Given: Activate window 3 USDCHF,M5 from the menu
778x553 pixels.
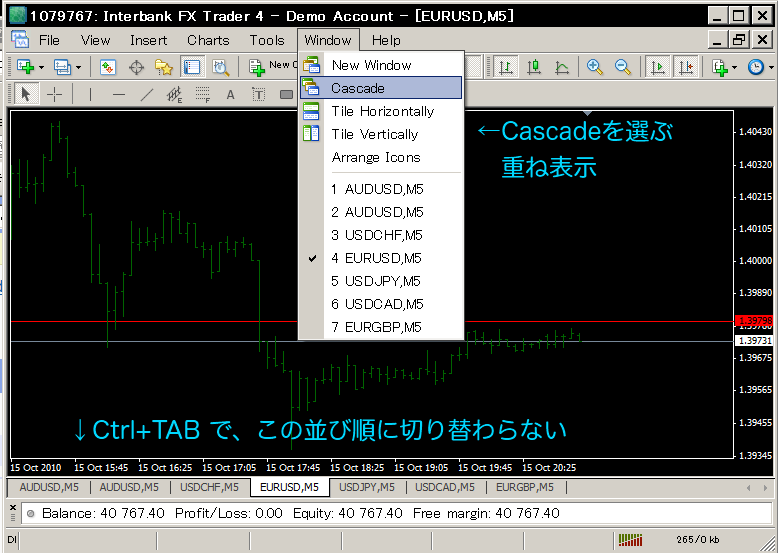Looking at the screenshot, I should (381, 235).
